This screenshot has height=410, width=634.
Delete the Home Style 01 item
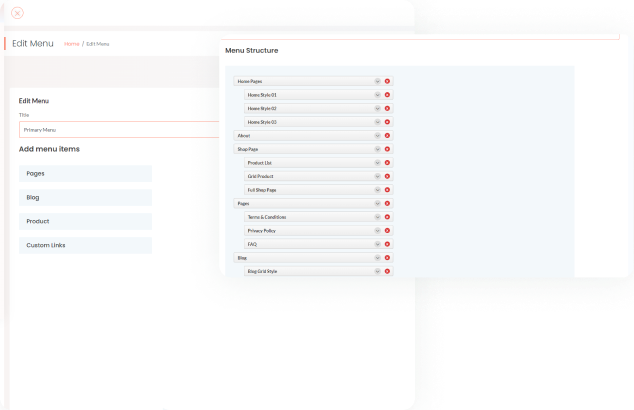pos(387,95)
